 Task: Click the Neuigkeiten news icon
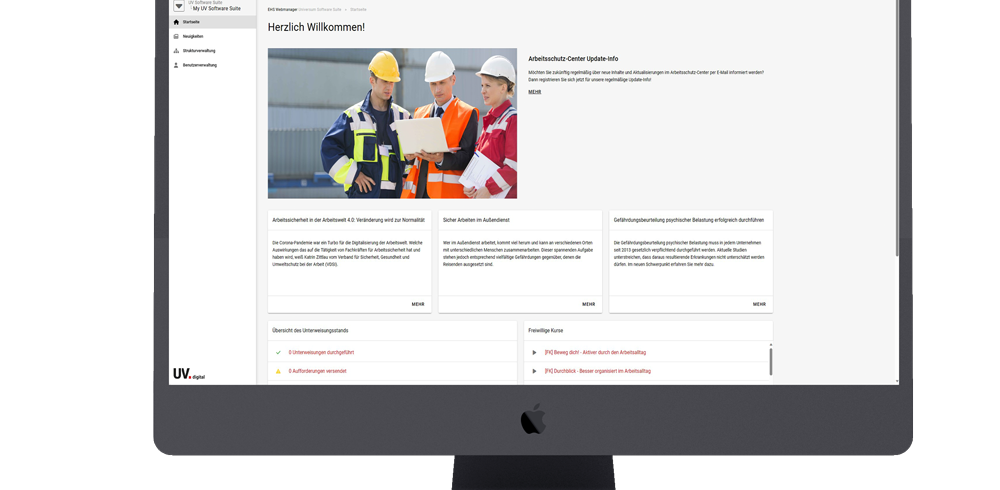(177, 36)
